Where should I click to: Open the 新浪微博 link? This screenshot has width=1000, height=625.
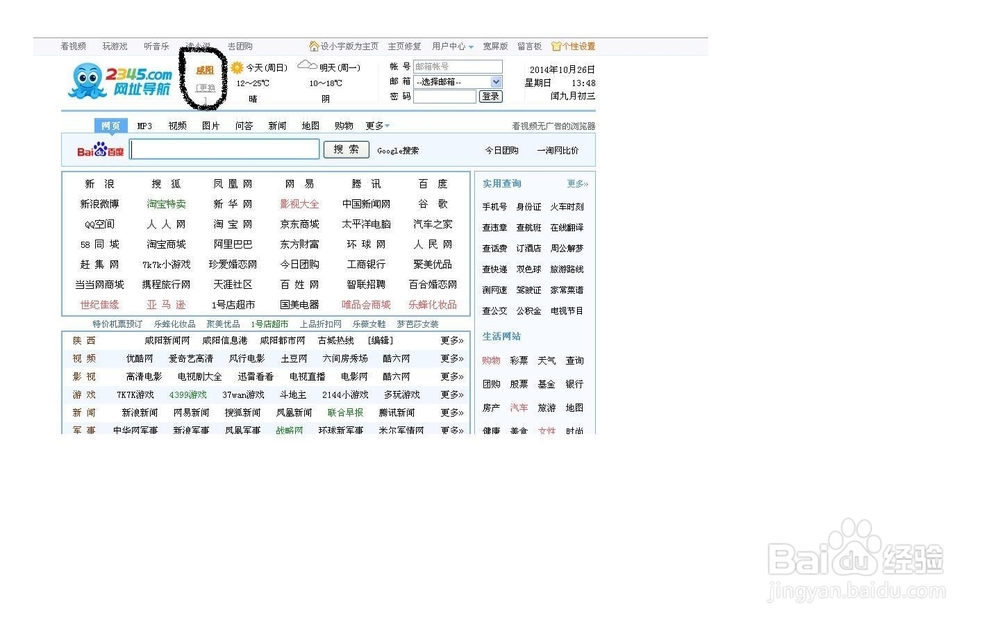[x=99, y=204]
